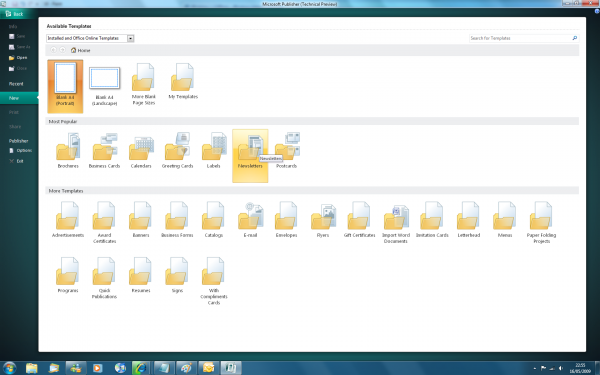Open the Award Certificates template folder

point(104,222)
